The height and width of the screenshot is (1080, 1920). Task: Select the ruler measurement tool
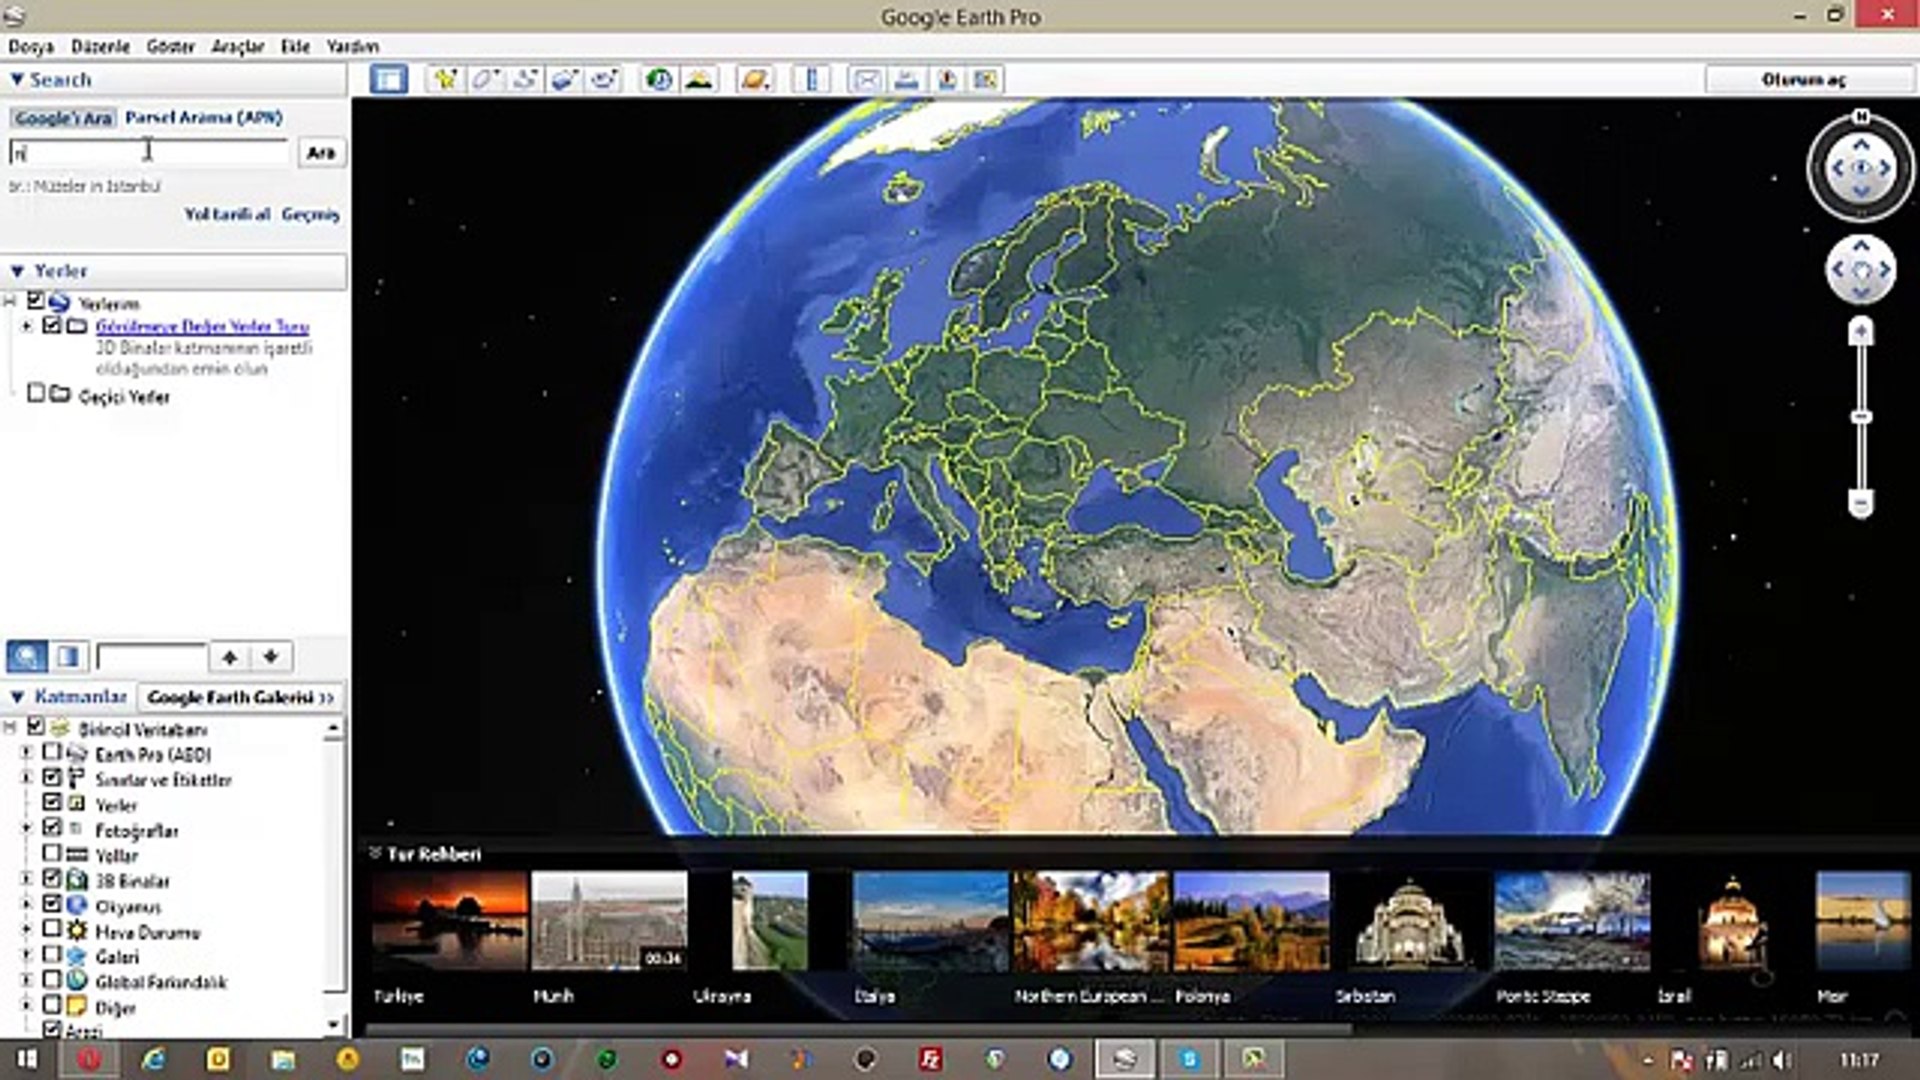(812, 80)
